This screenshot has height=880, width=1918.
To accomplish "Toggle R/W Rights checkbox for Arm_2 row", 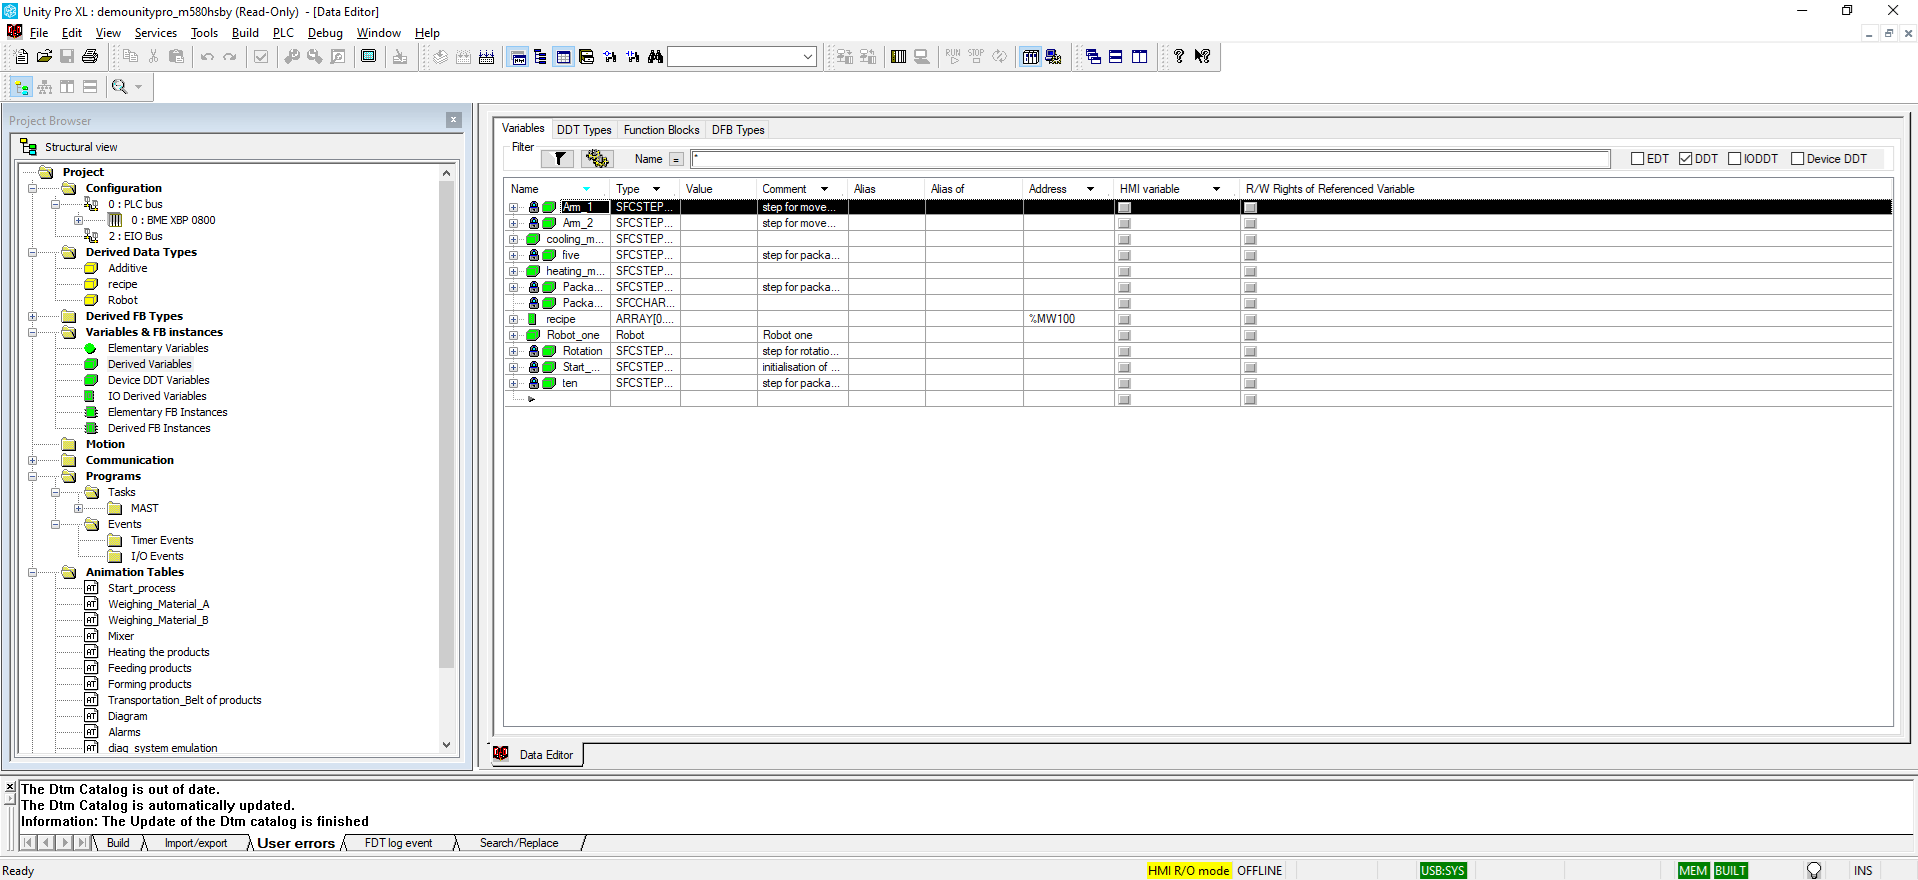I will click(1250, 223).
